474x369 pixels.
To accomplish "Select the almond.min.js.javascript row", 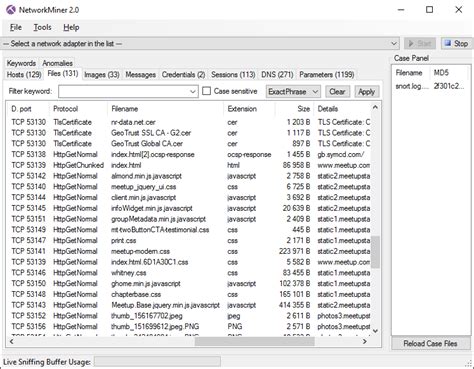I will point(189,176).
